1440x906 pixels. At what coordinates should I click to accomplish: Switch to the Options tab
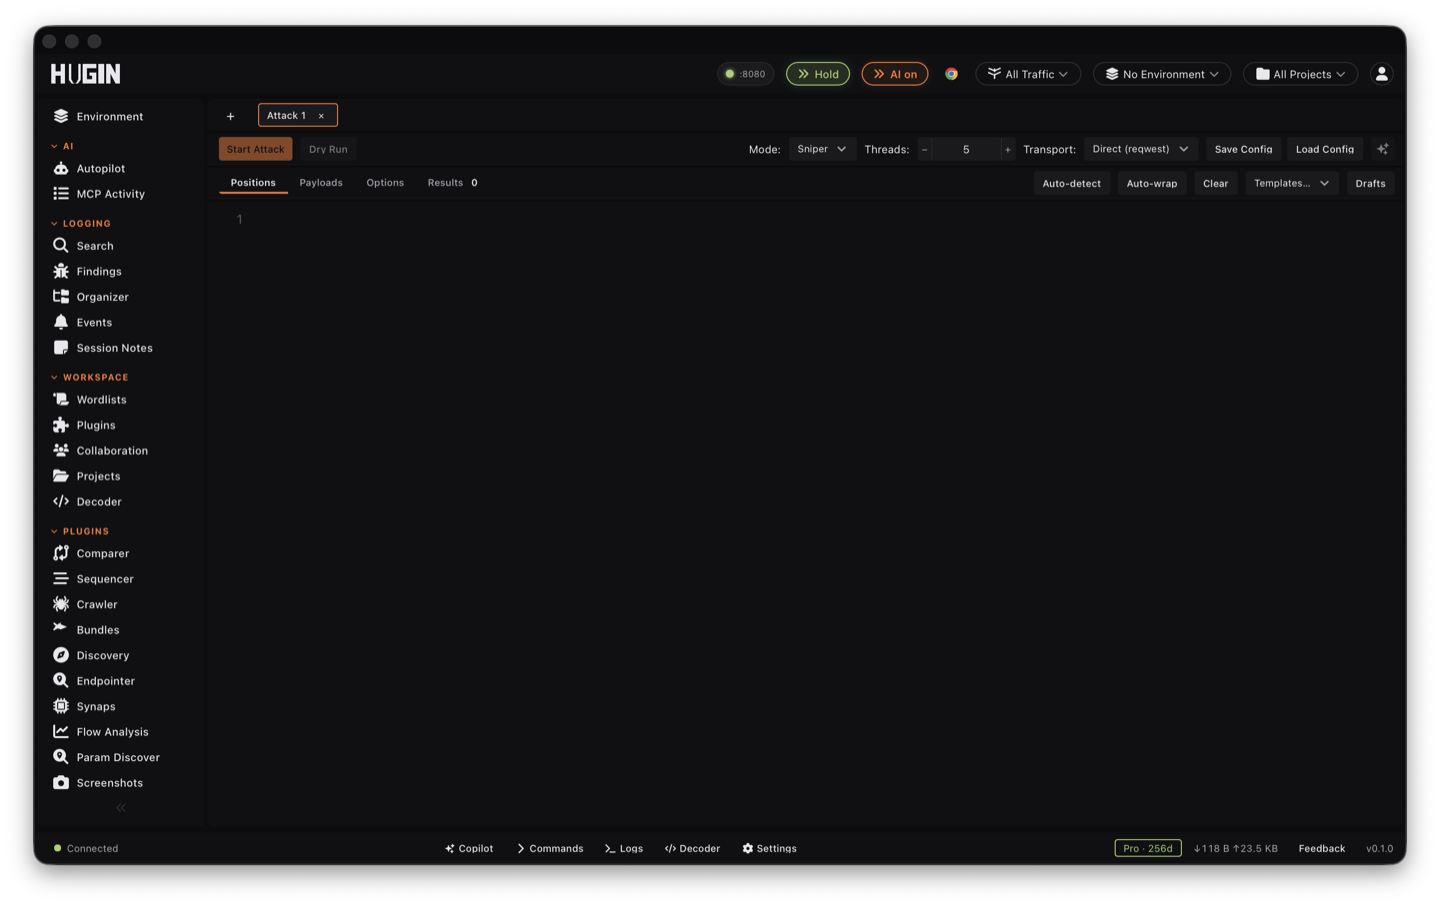pos(385,183)
